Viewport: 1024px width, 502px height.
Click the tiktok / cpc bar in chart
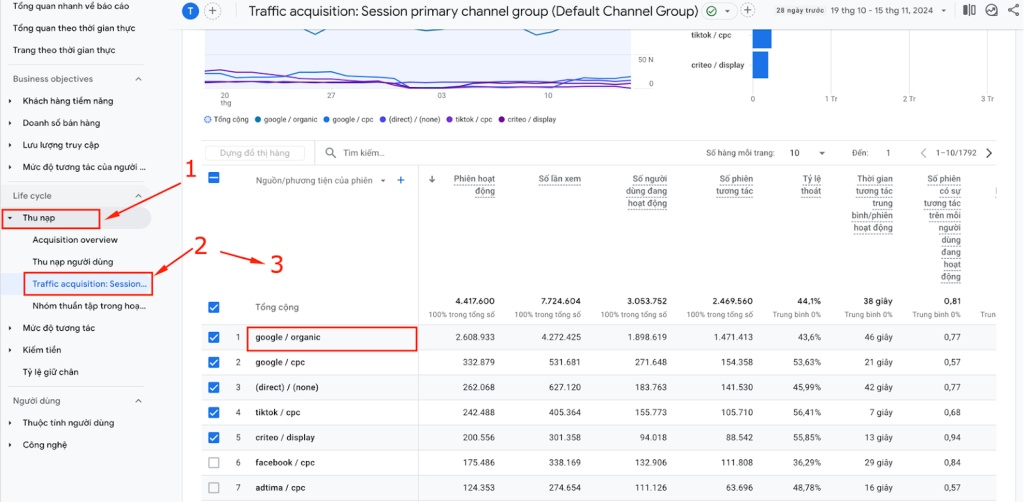click(x=761, y=38)
